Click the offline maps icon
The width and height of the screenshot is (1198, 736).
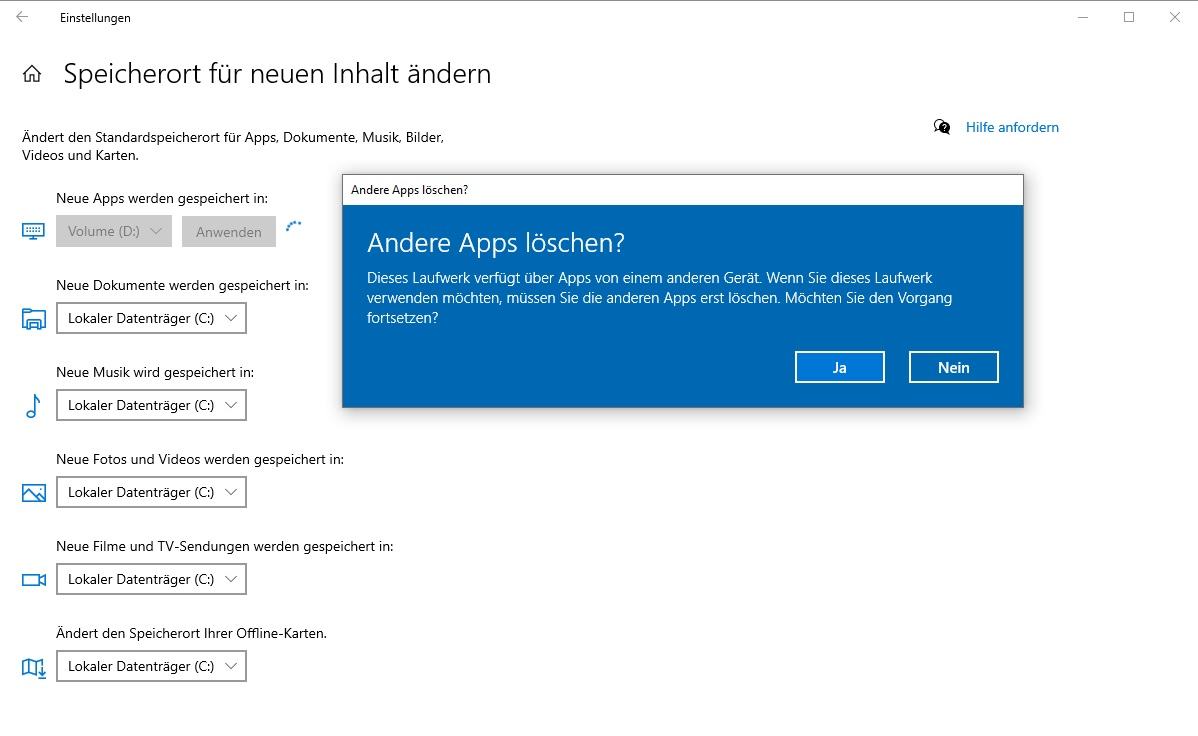(x=34, y=668)
